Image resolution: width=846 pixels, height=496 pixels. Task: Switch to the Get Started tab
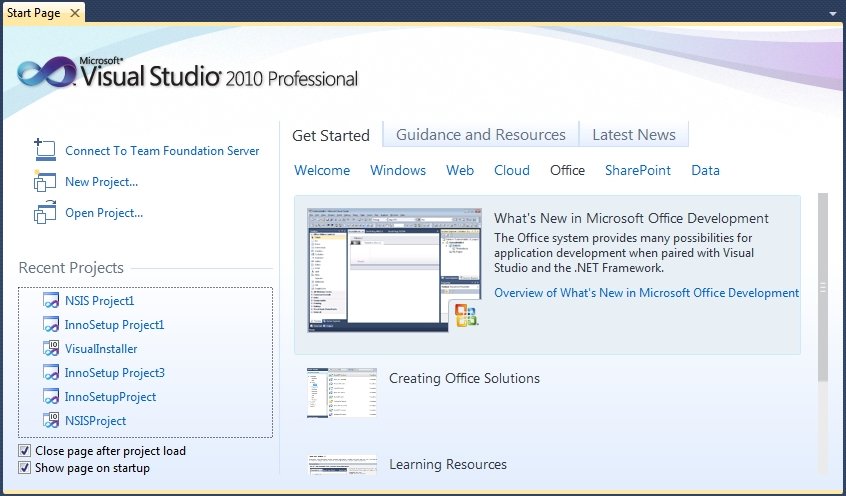click(331, 135)
